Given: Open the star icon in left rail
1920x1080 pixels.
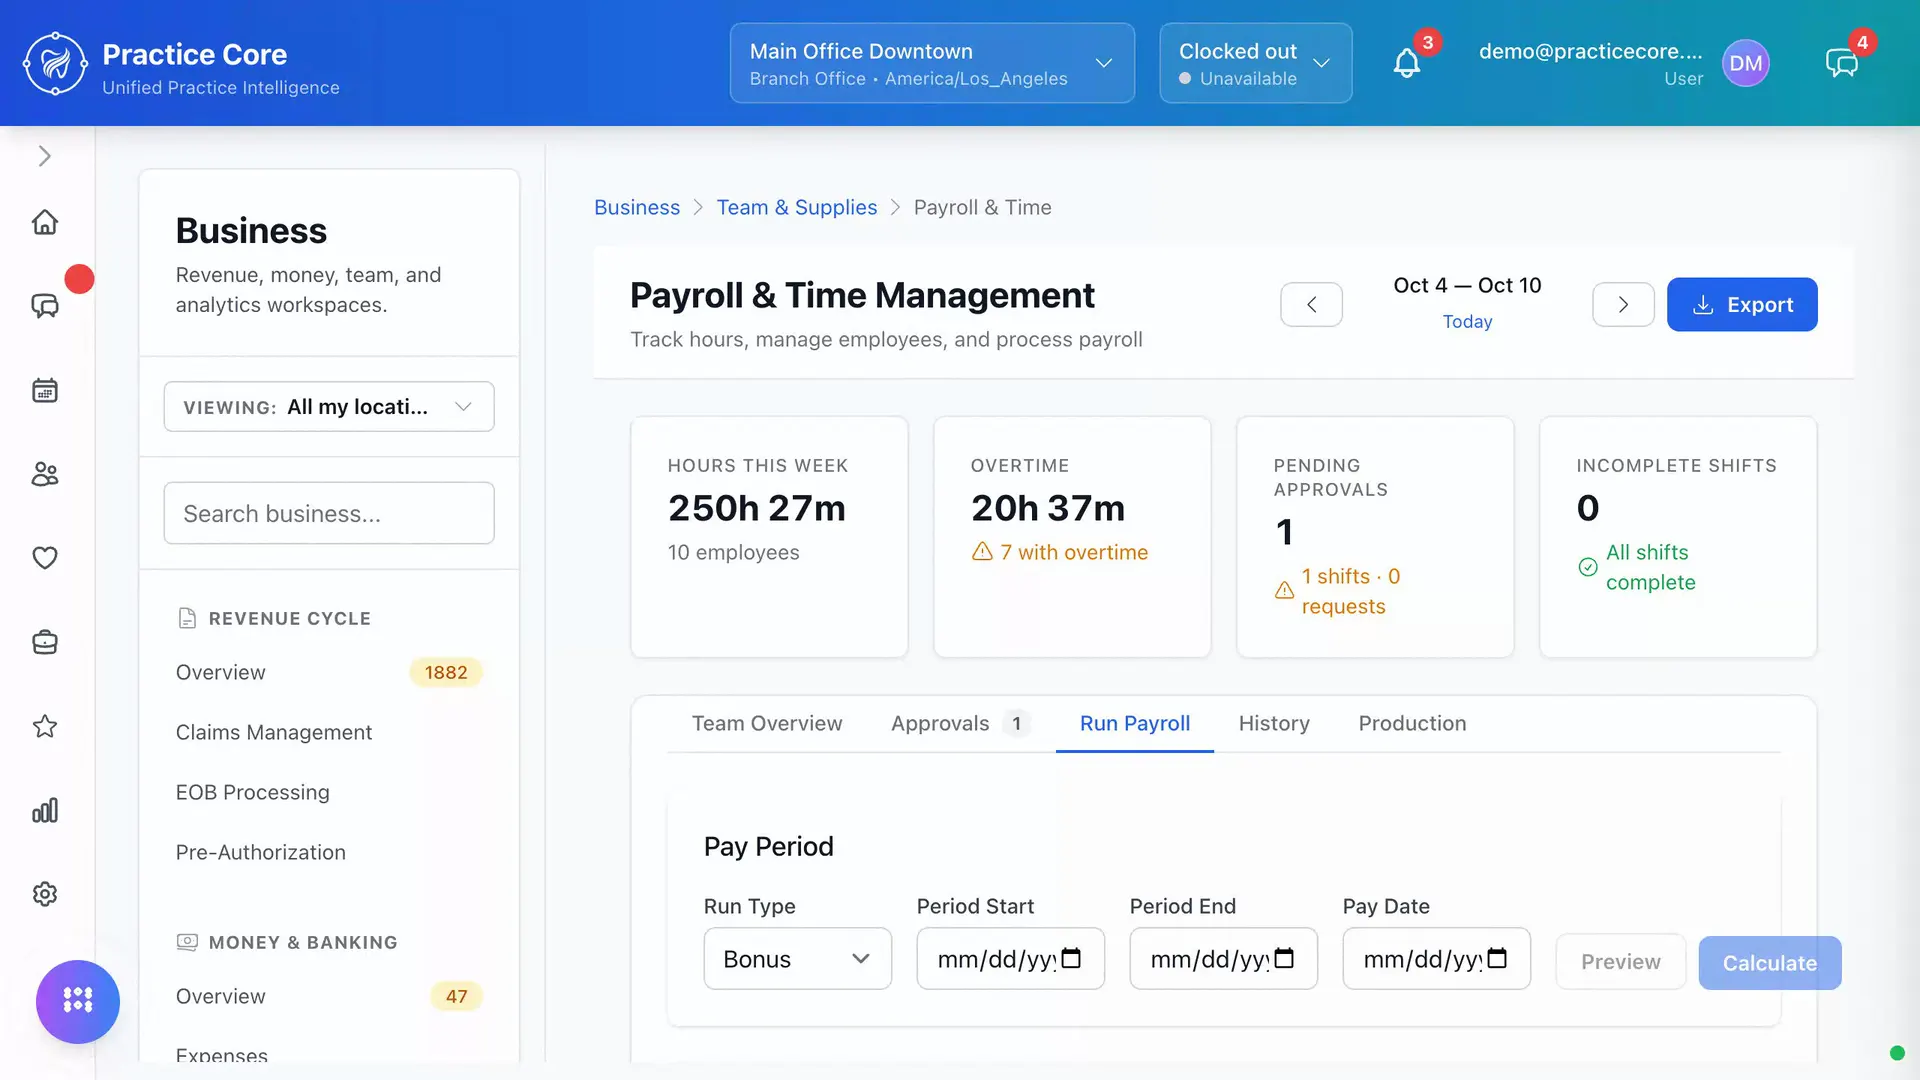Looking at the screenshot, I should coord(45,726).
